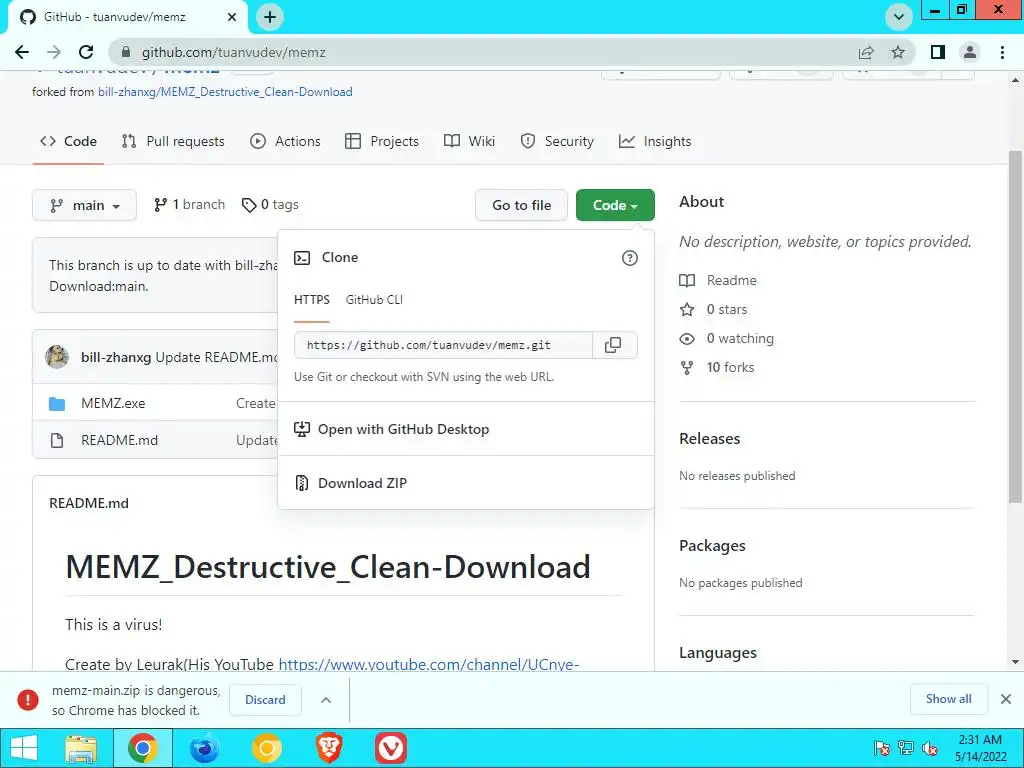Toggle the Chrome side panel icon
This screenshot has height=768, width=1024.
[x=938, y=52]
